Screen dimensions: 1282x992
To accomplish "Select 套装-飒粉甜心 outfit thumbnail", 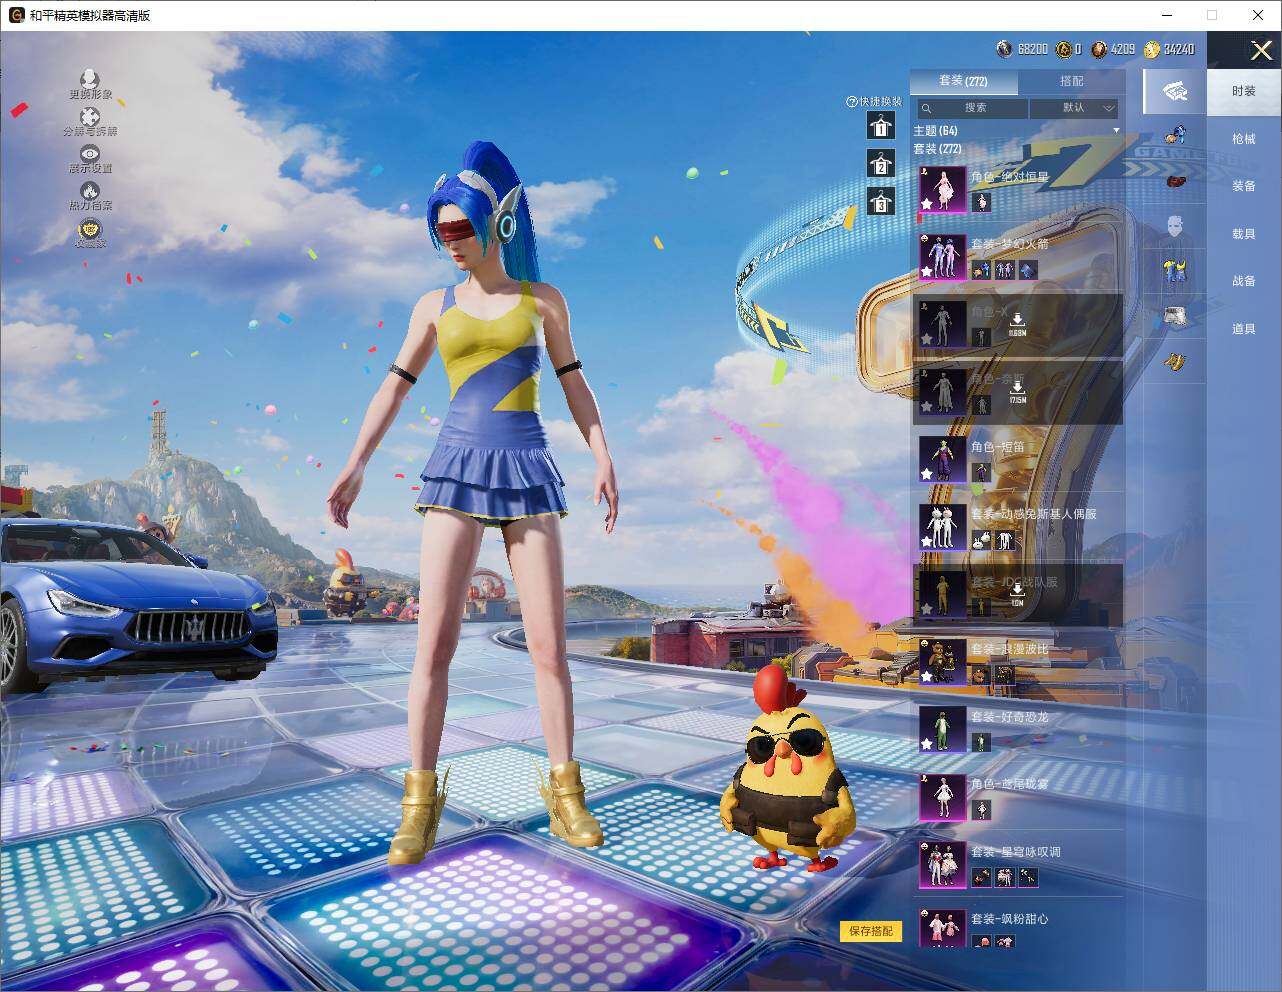I will click(x=942, y=929).
